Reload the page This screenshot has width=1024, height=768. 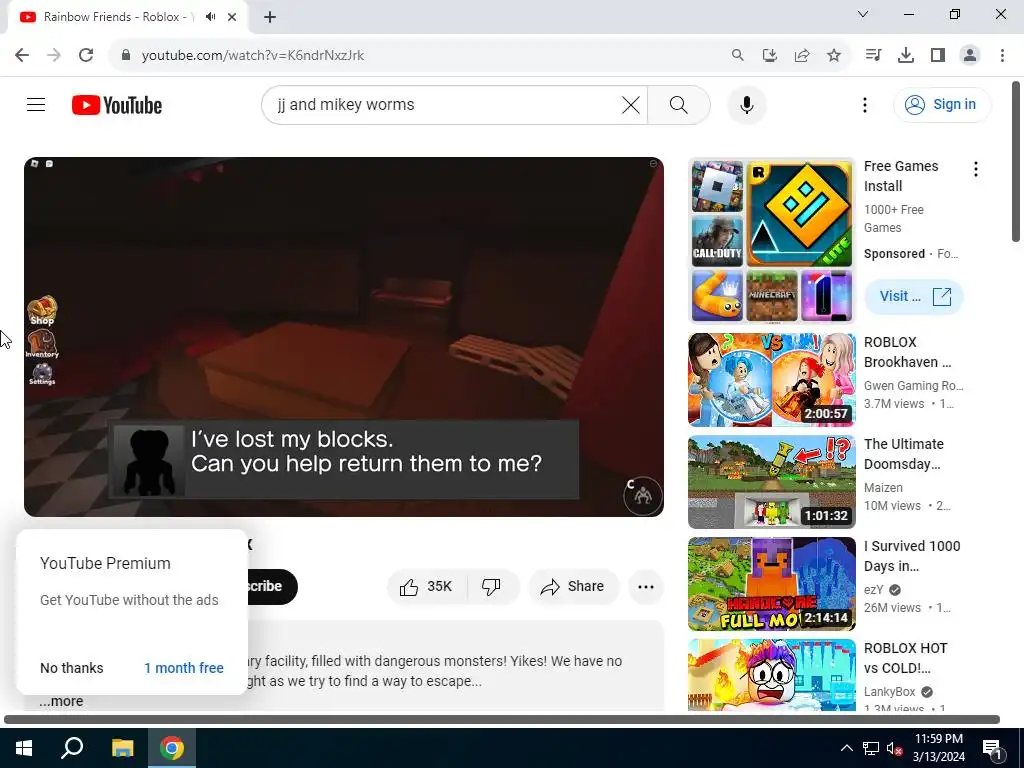[86, 55]
